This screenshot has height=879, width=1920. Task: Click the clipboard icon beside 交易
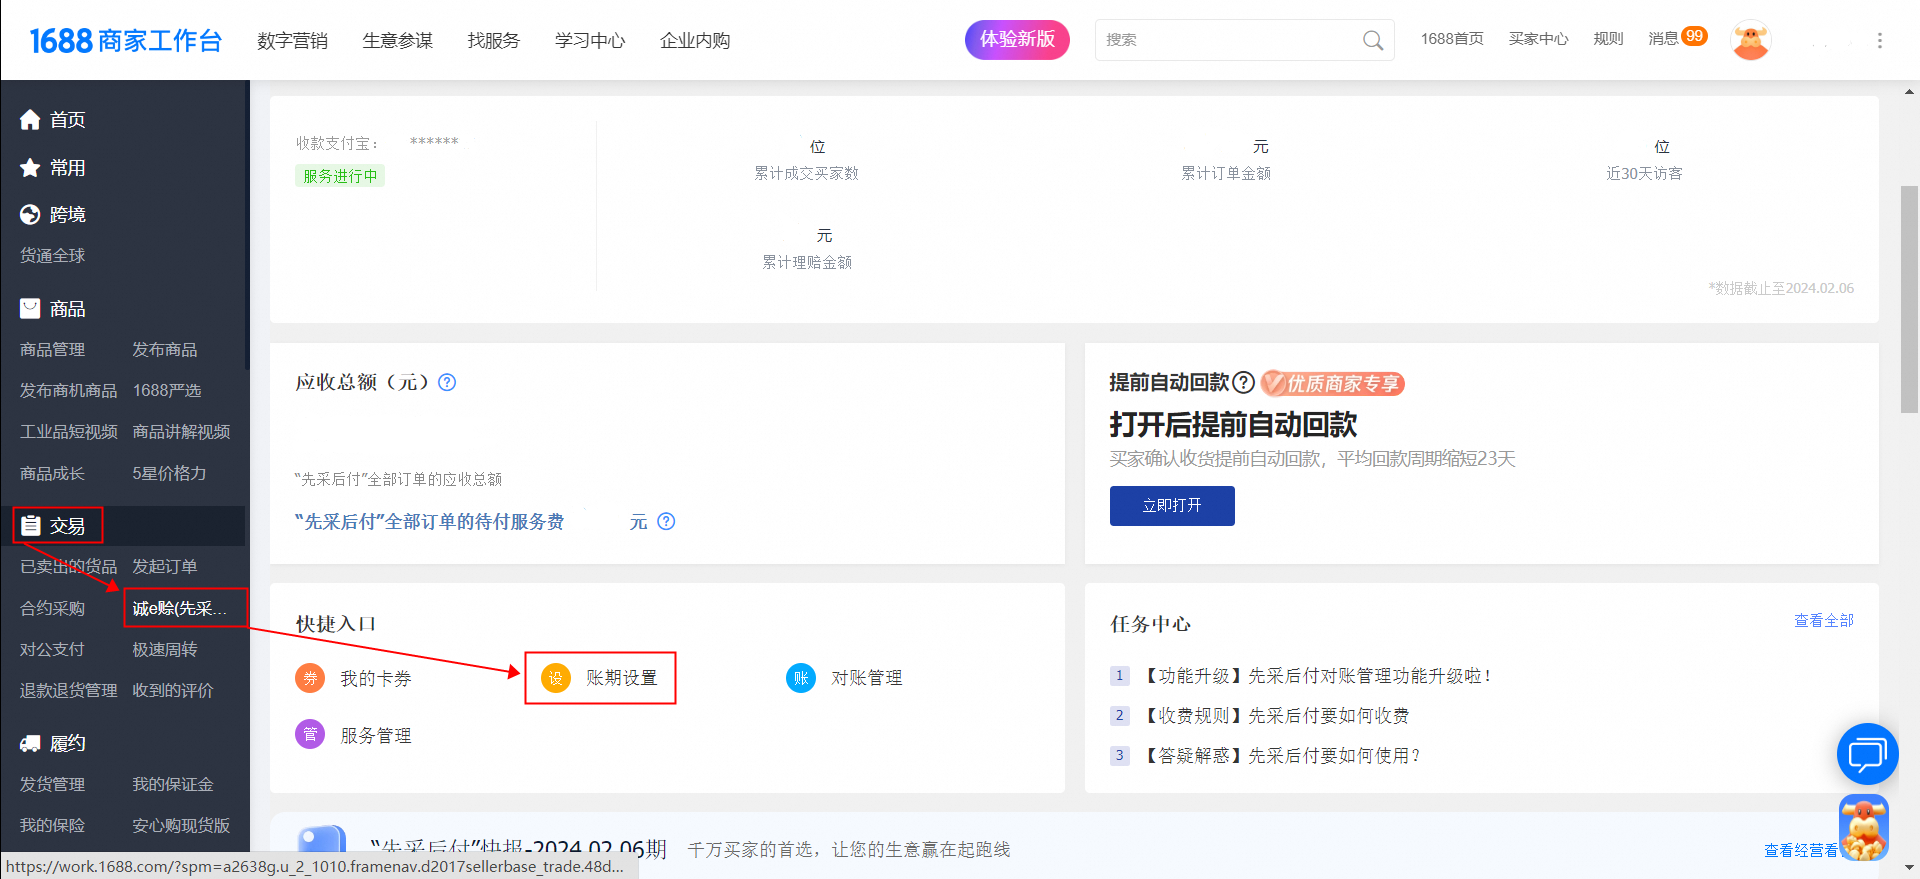click(x=30, y=526)
